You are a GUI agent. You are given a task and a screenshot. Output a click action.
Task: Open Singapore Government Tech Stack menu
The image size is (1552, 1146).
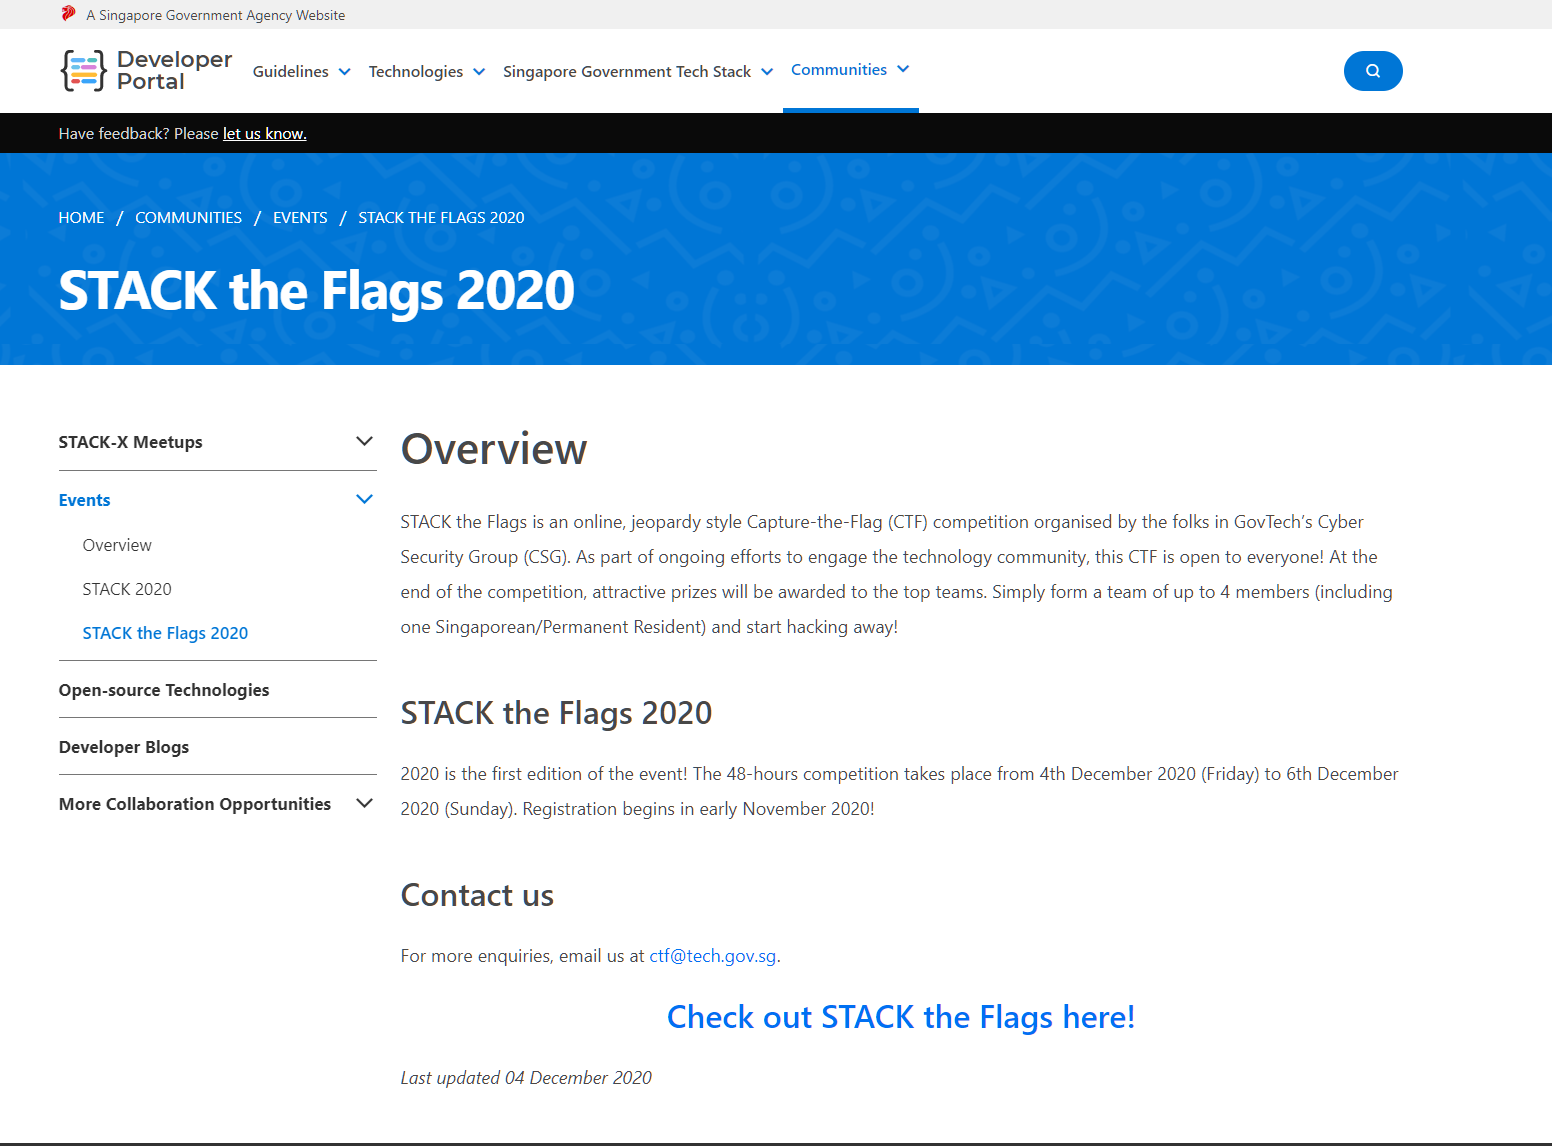(x=637, y=72)
